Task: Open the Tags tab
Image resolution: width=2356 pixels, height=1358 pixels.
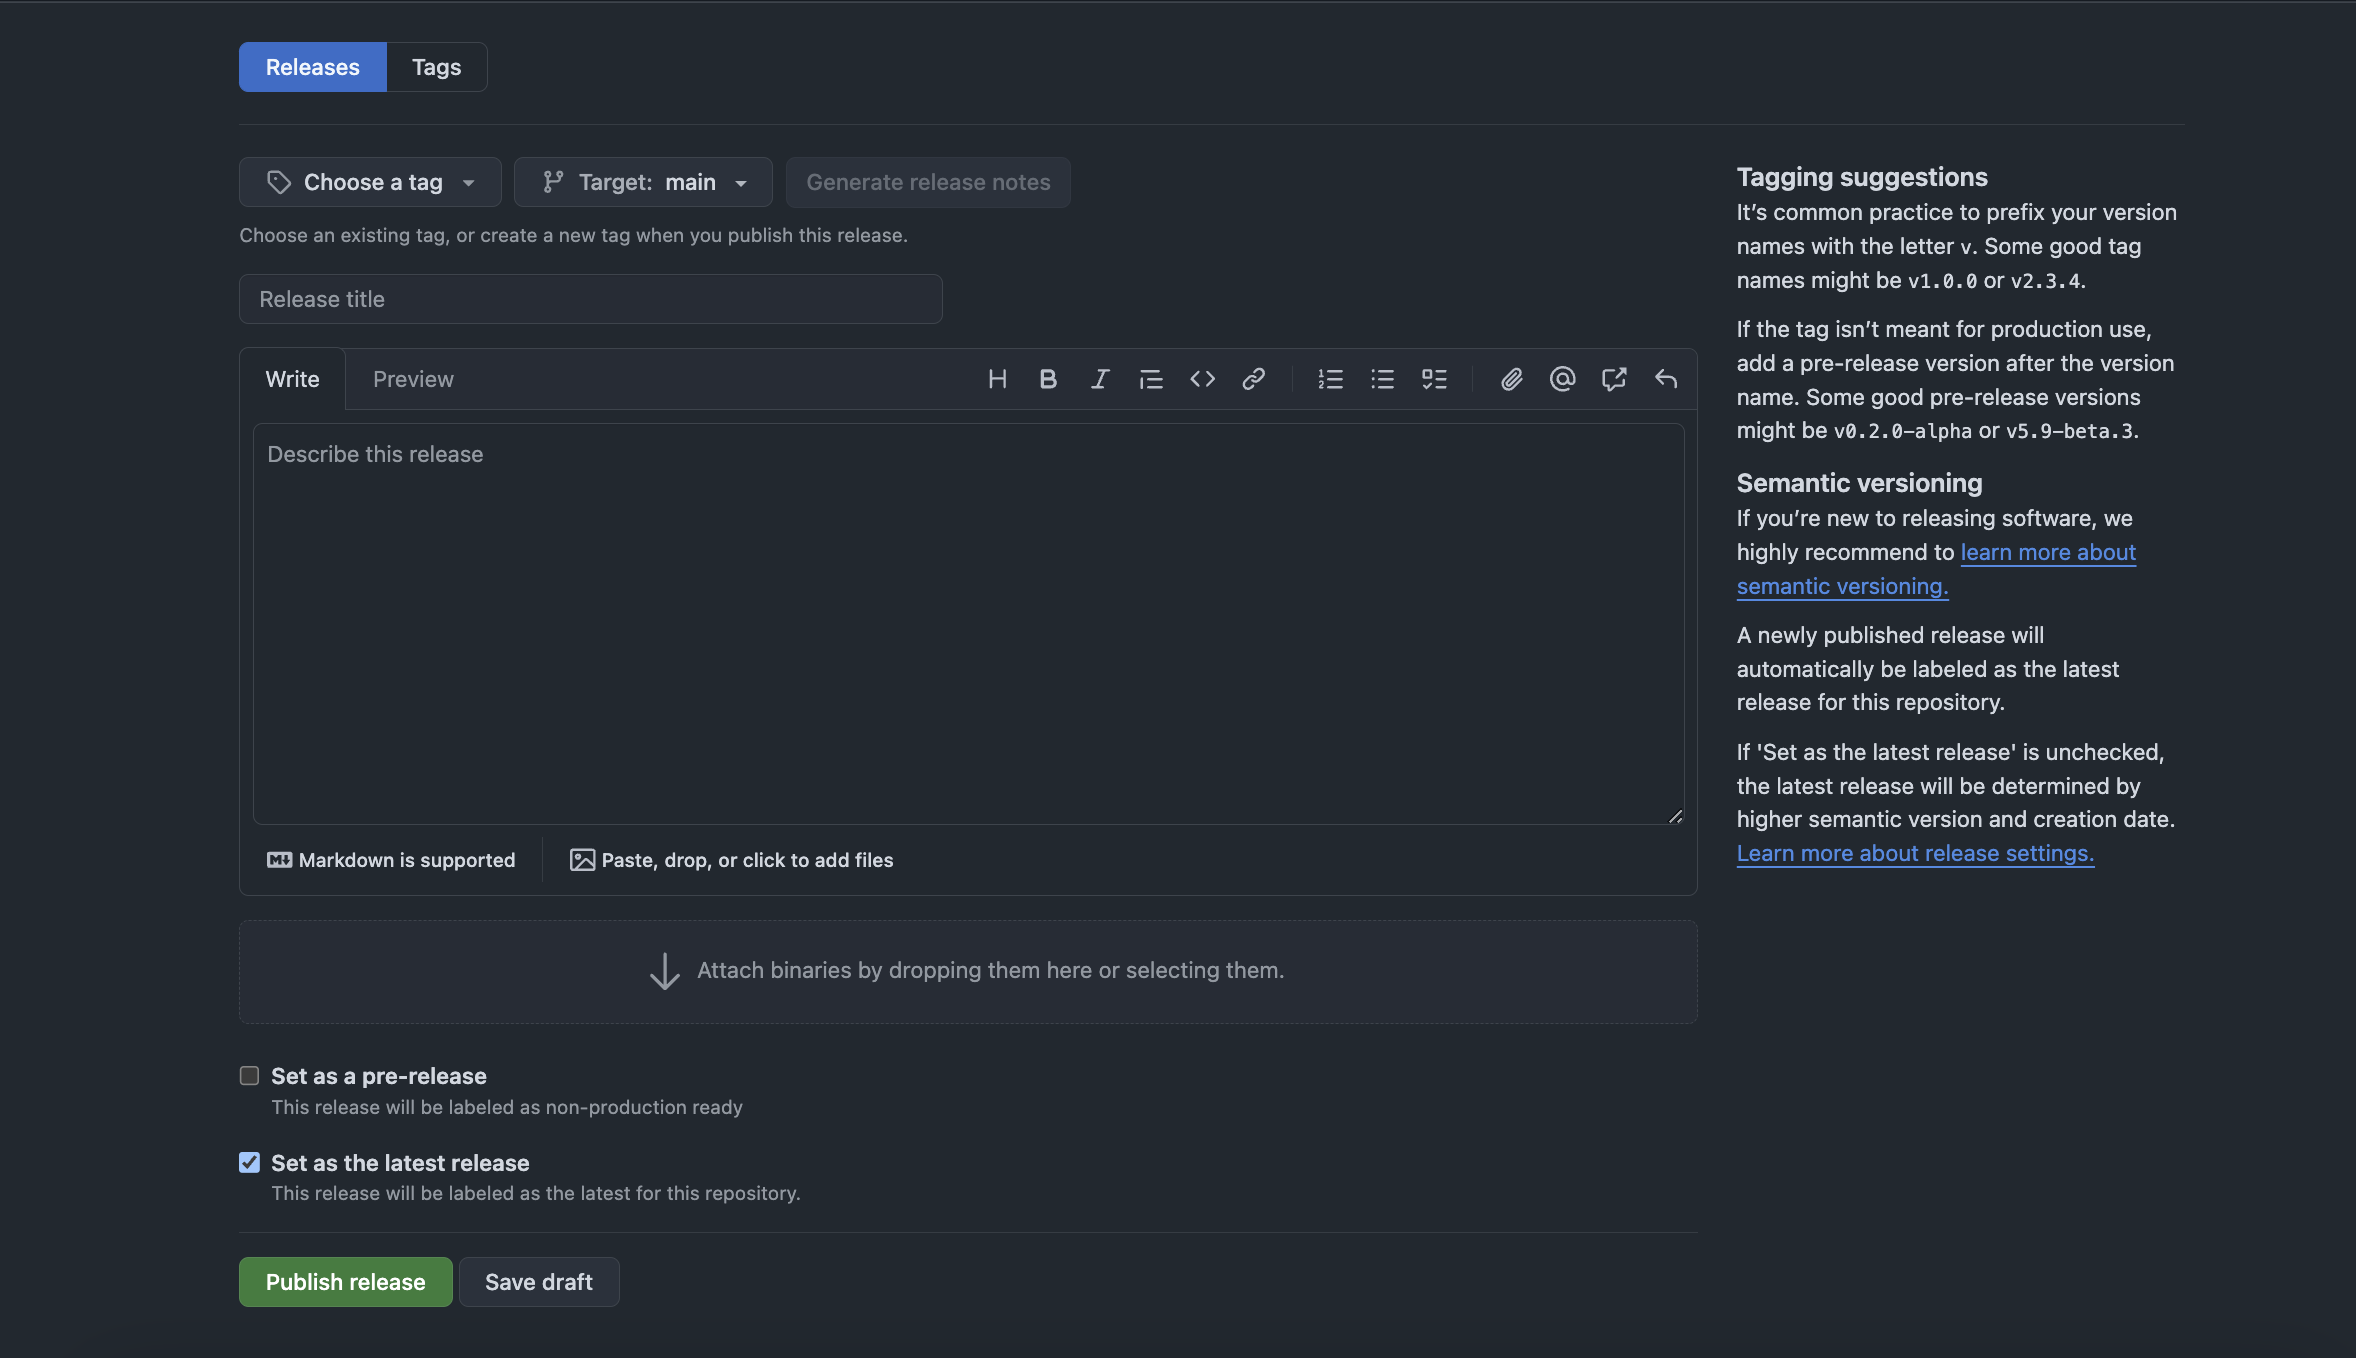Action: [x=436, y=67]
